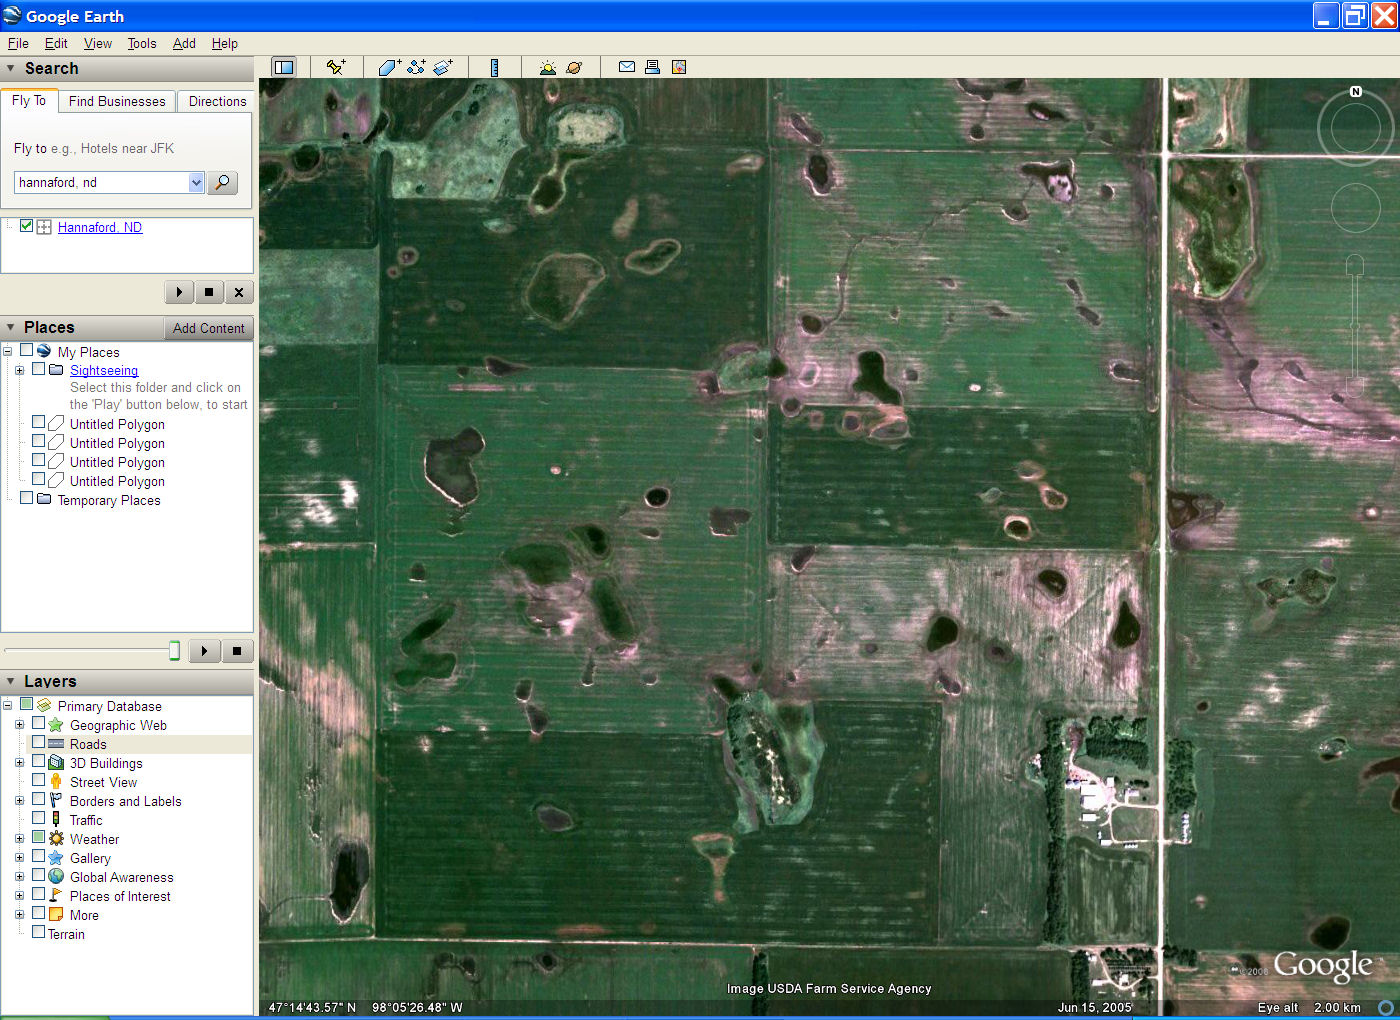1400x1020 pixels.
Task: Select the Add Image Overlay tool
Action: (443, 67)
